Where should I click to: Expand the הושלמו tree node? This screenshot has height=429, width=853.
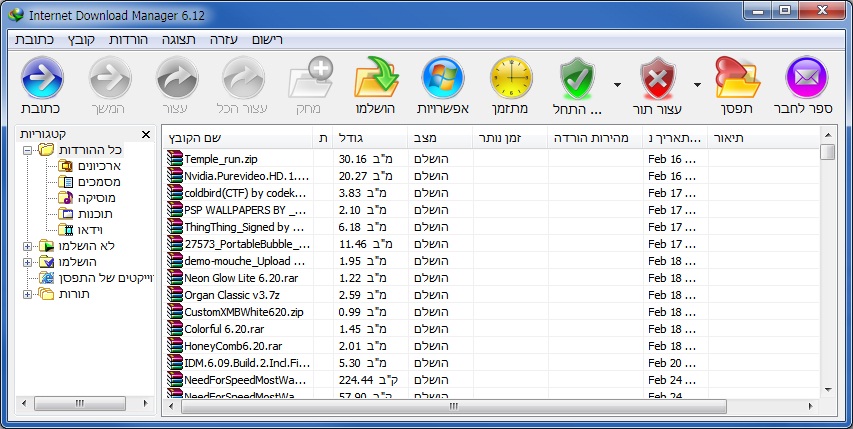(x=27, y=262)
